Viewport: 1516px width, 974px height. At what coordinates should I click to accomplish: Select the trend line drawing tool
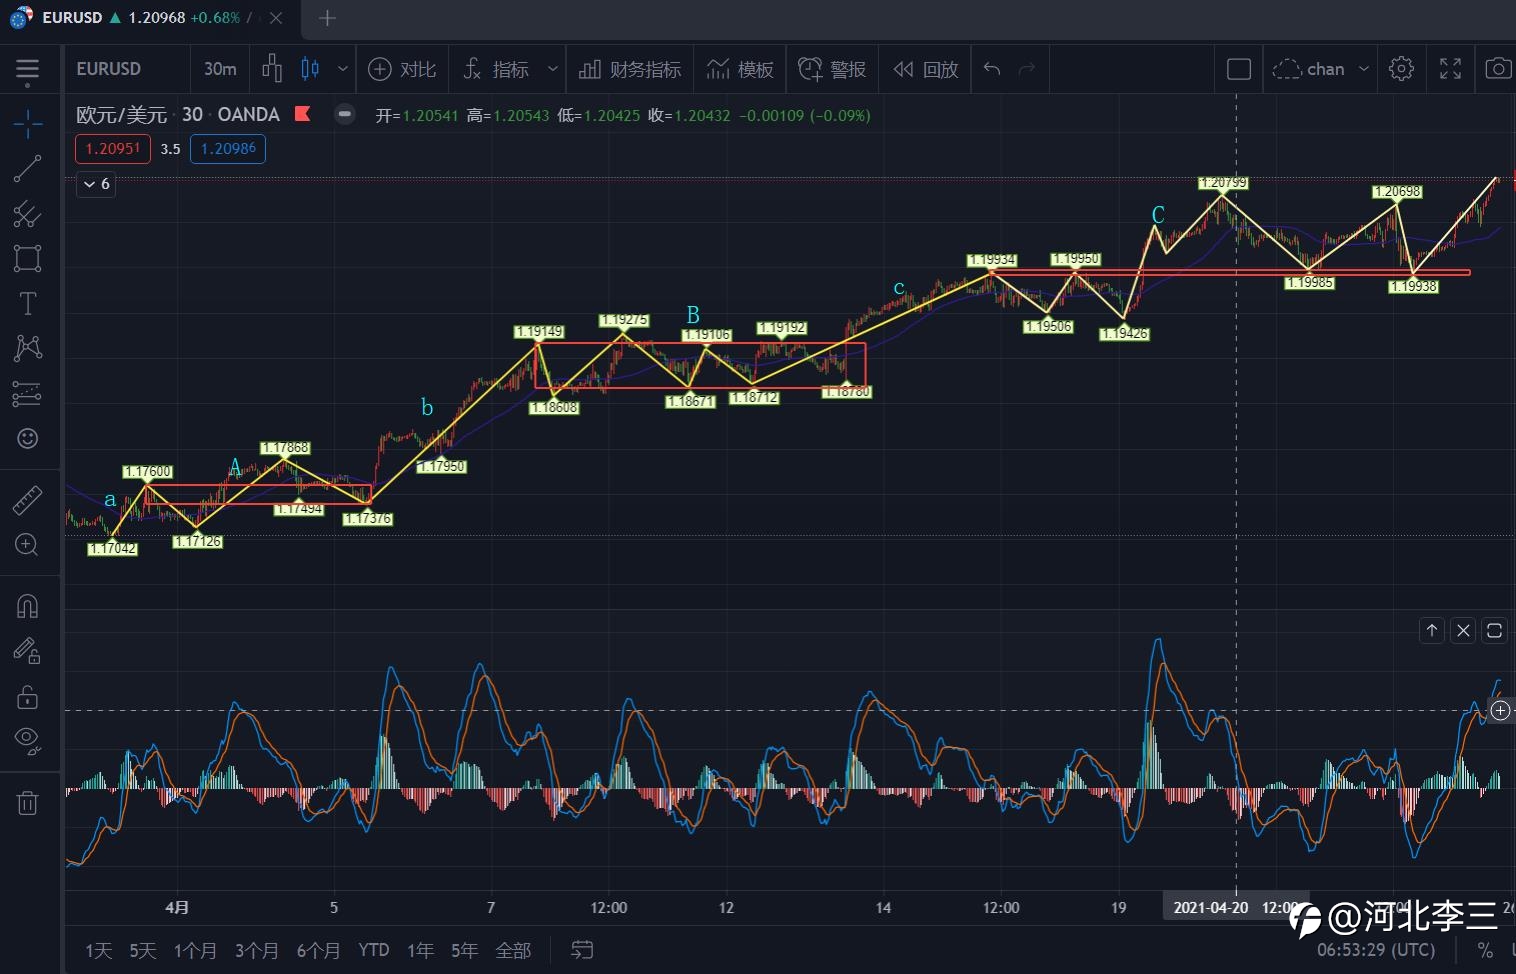(x=27, y=168)
